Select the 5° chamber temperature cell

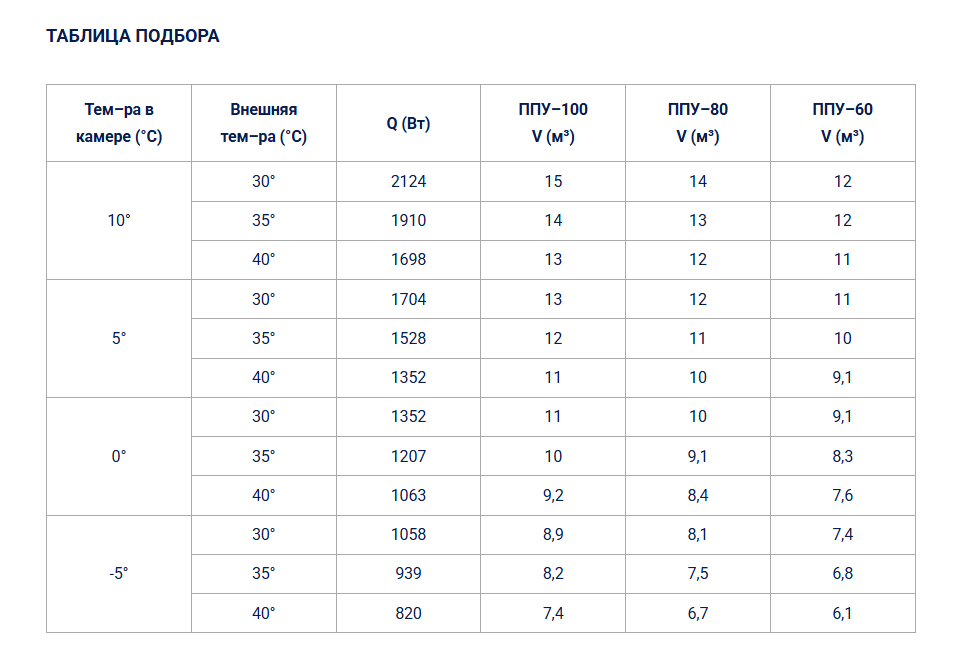click(x=119, y=338)
